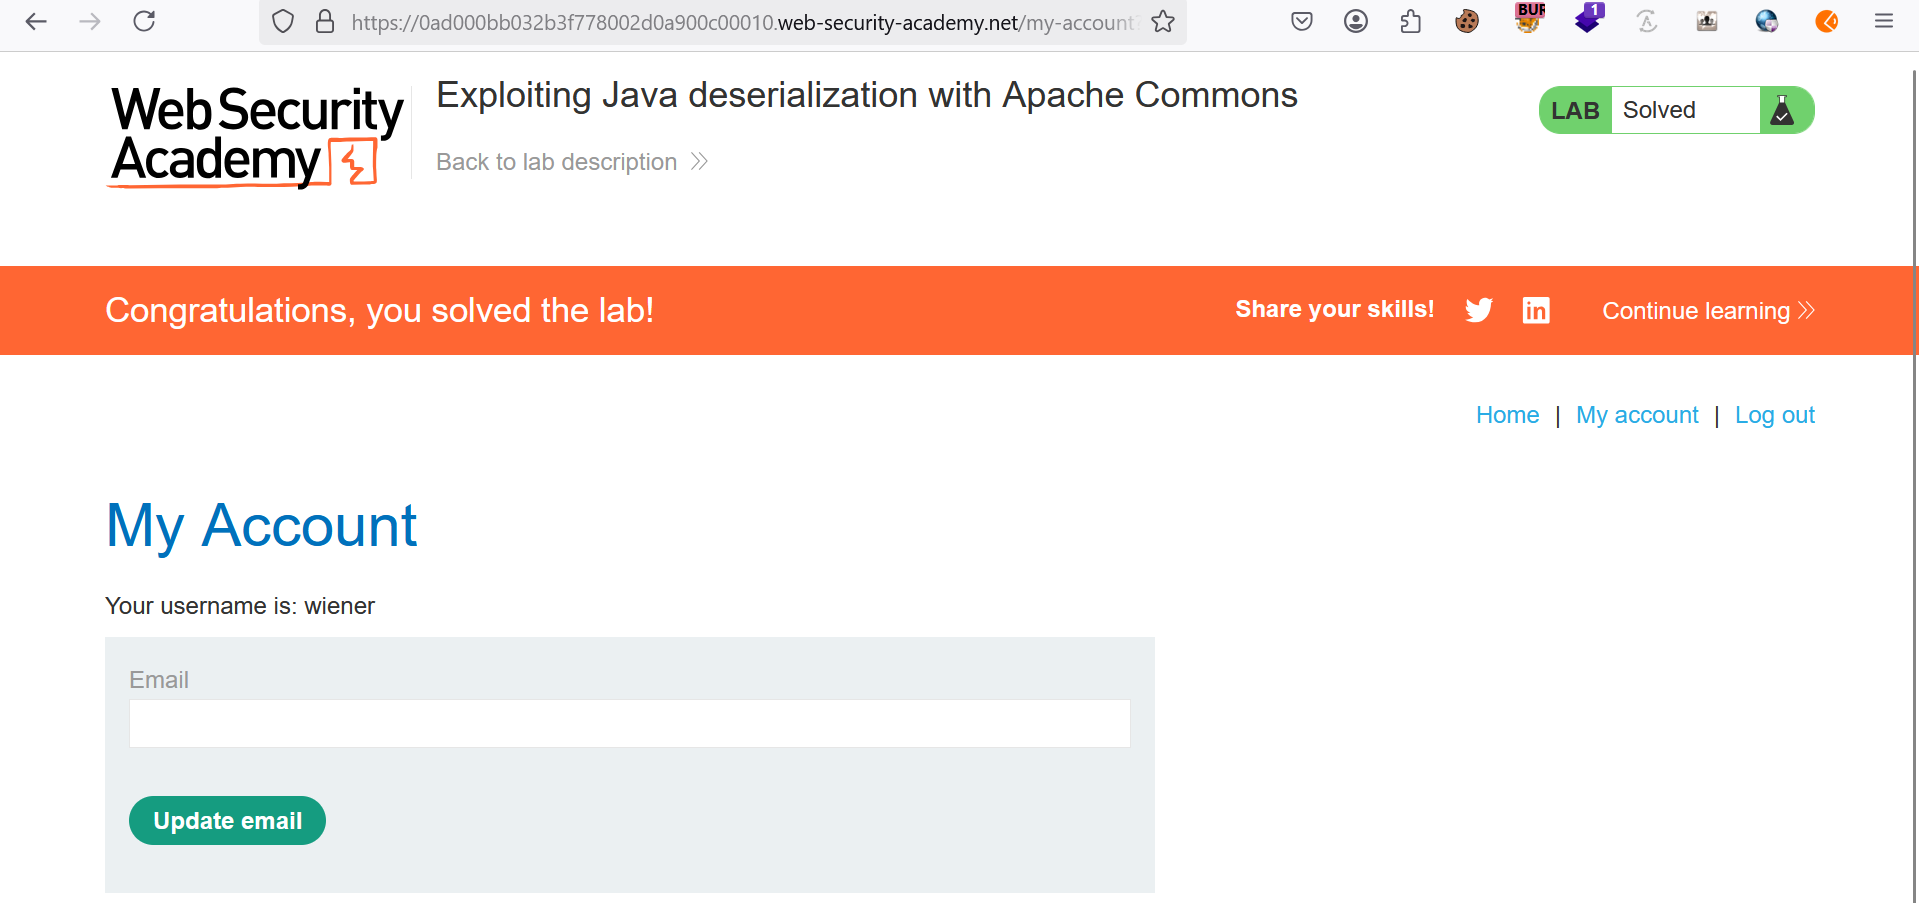
Task: Share on LinkedIn via its icon
Action: pyautogui.click(x=1536, y=310)
